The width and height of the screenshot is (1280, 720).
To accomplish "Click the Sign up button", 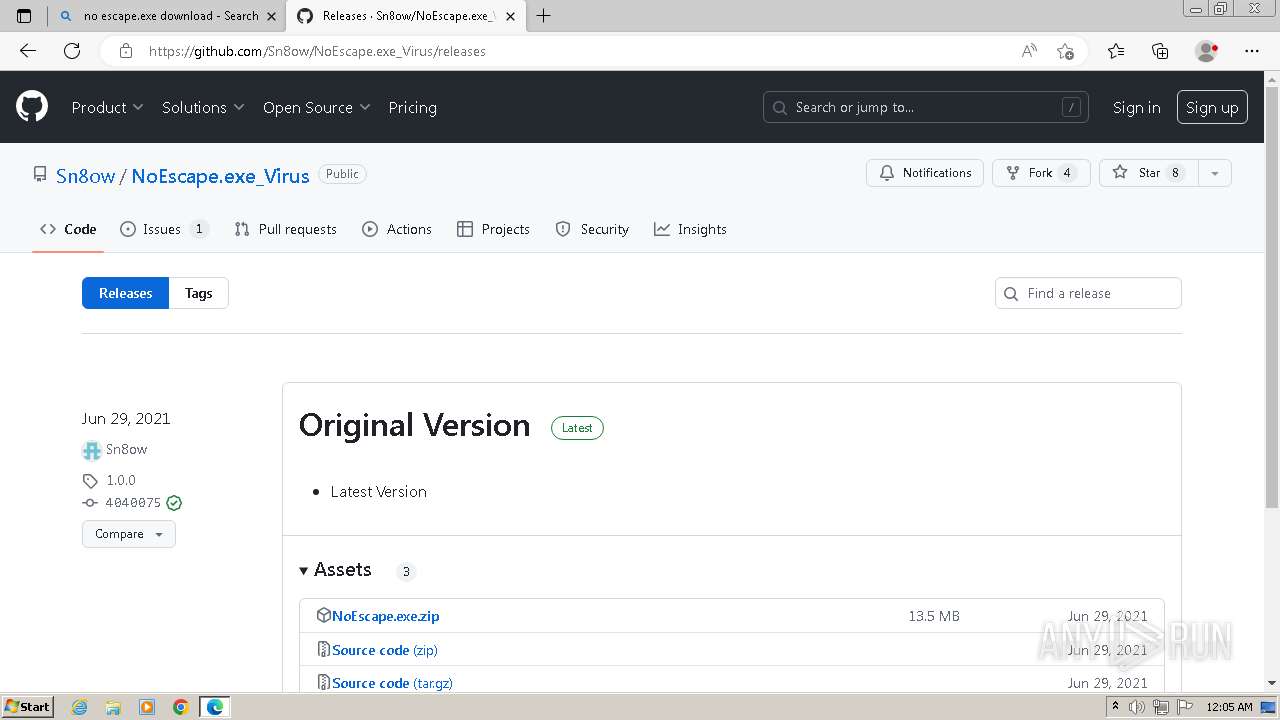I will 1212,107.
